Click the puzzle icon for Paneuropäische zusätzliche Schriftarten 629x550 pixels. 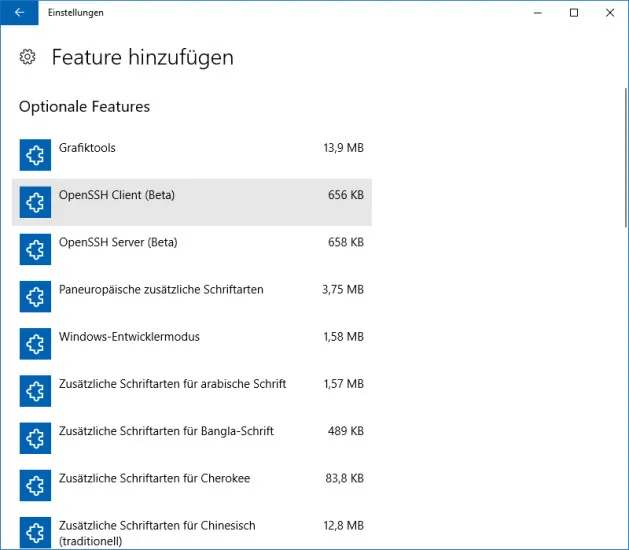[x=35, y=296]
